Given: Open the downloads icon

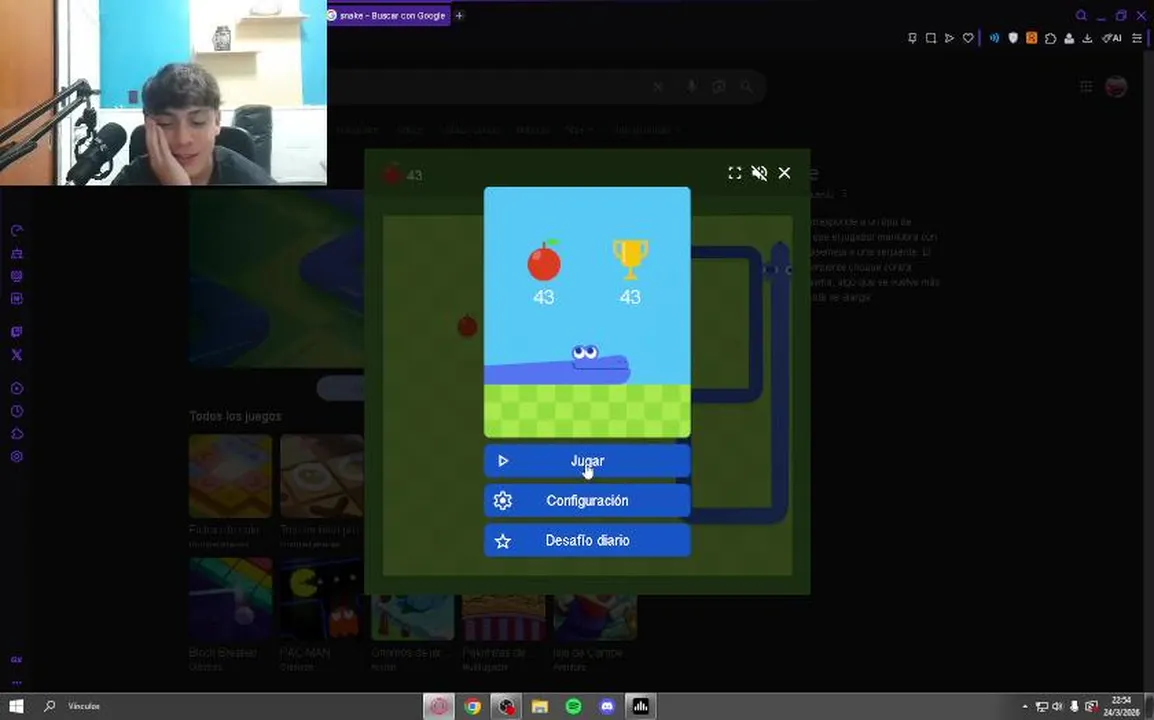Looking at the screenshot, I should tap(1087, 38).
